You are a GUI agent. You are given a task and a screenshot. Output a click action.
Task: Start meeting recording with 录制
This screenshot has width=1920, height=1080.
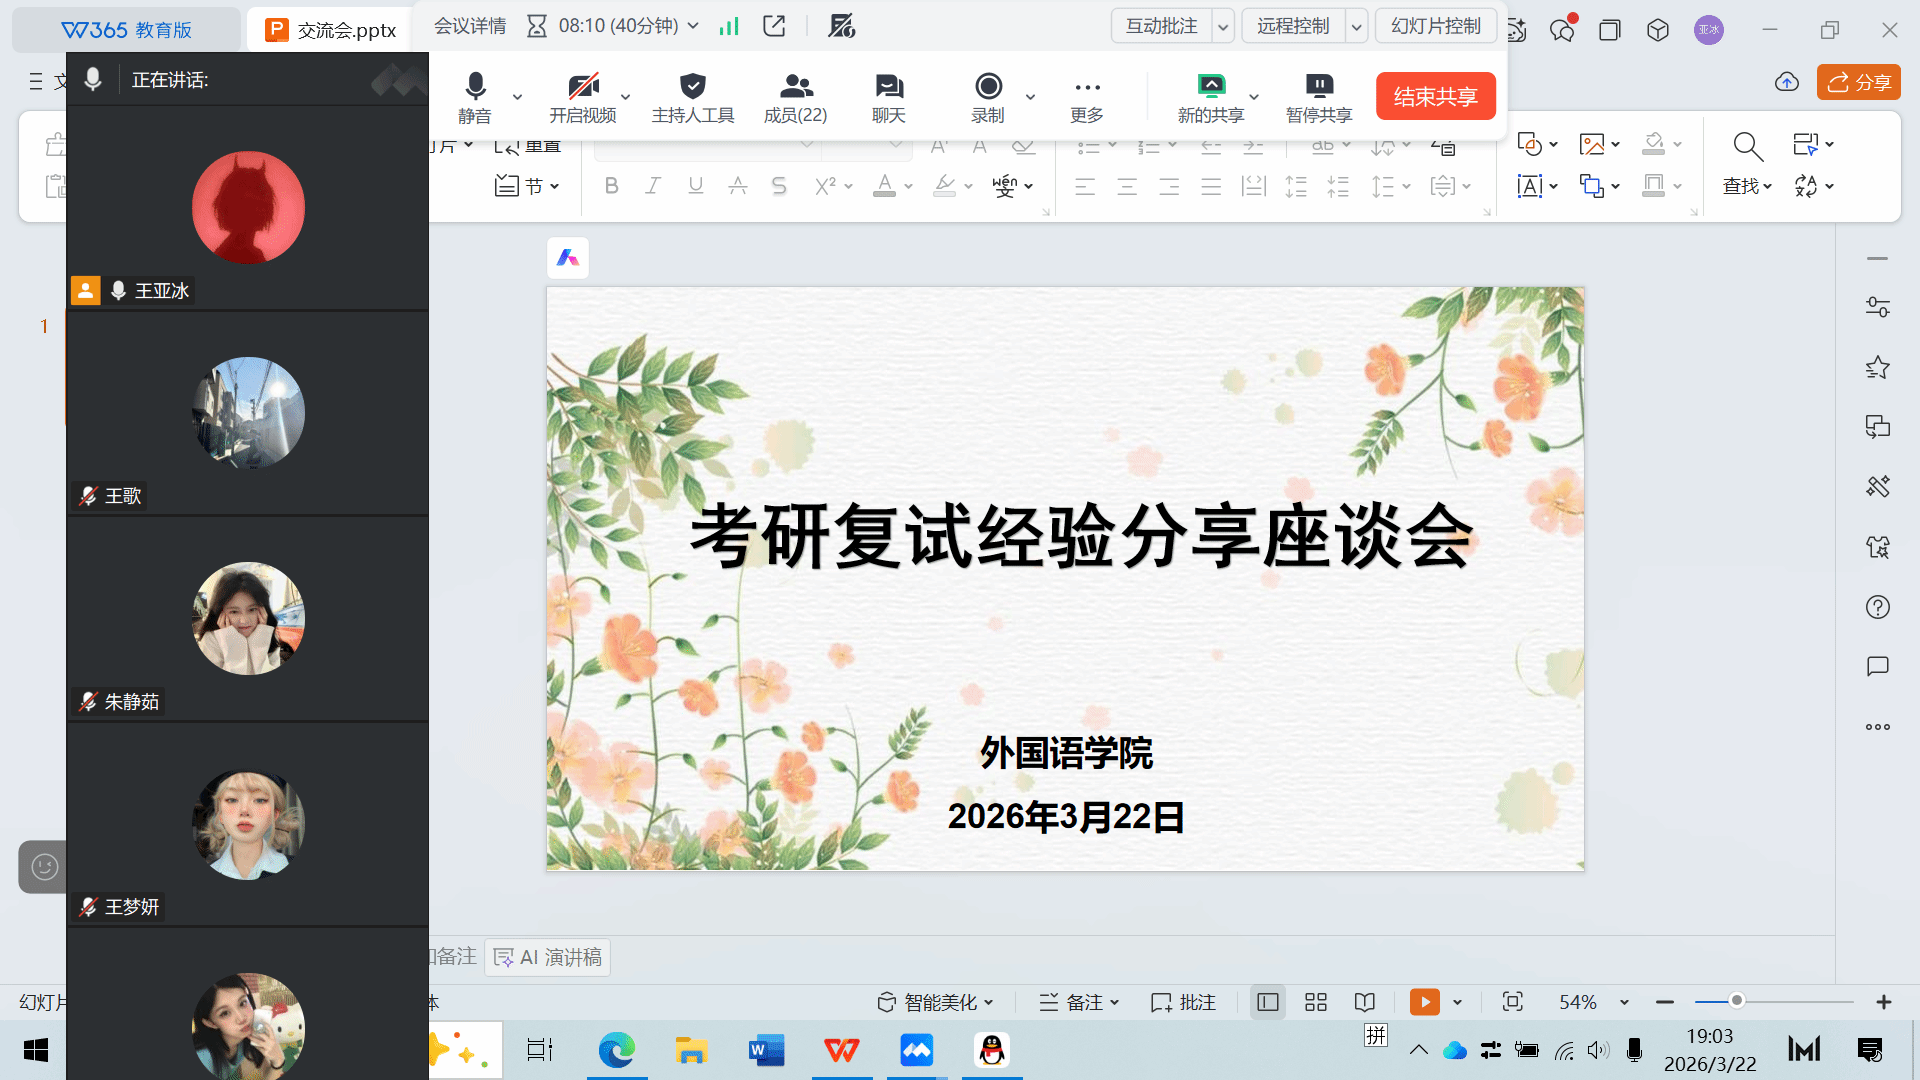click(988, 97)
